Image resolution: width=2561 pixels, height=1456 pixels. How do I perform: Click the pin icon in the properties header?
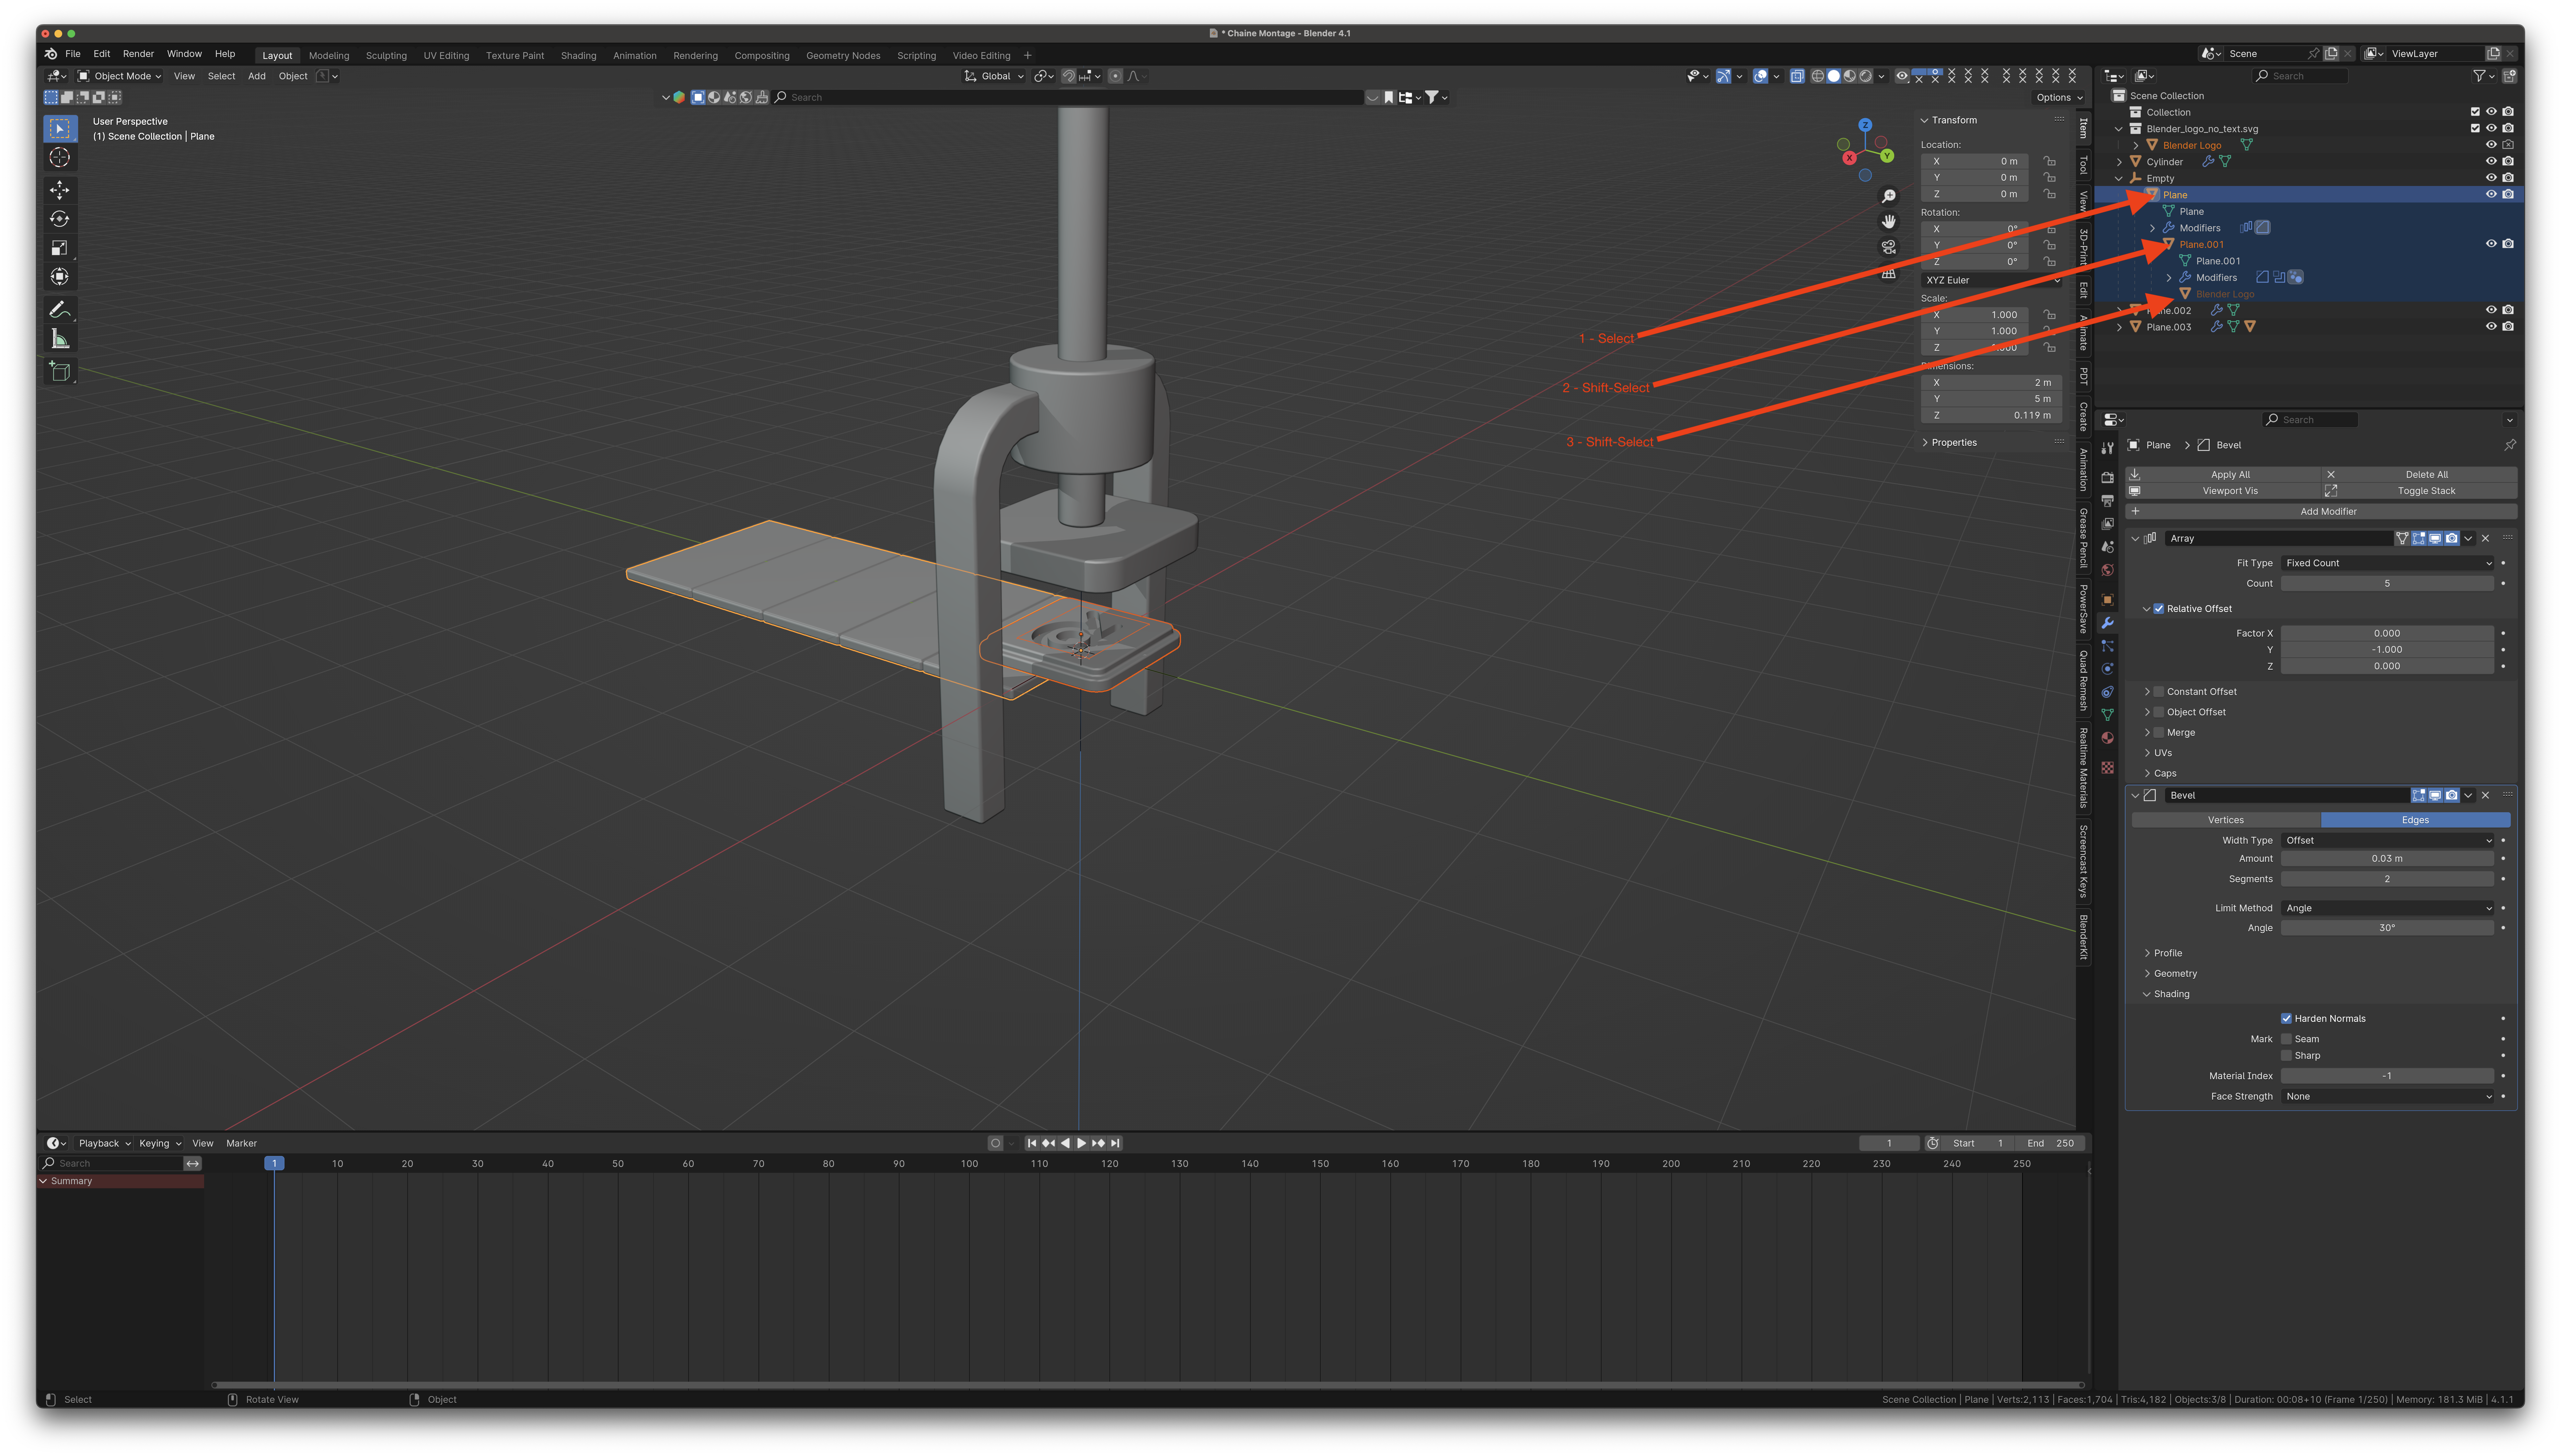[2510, 445]
